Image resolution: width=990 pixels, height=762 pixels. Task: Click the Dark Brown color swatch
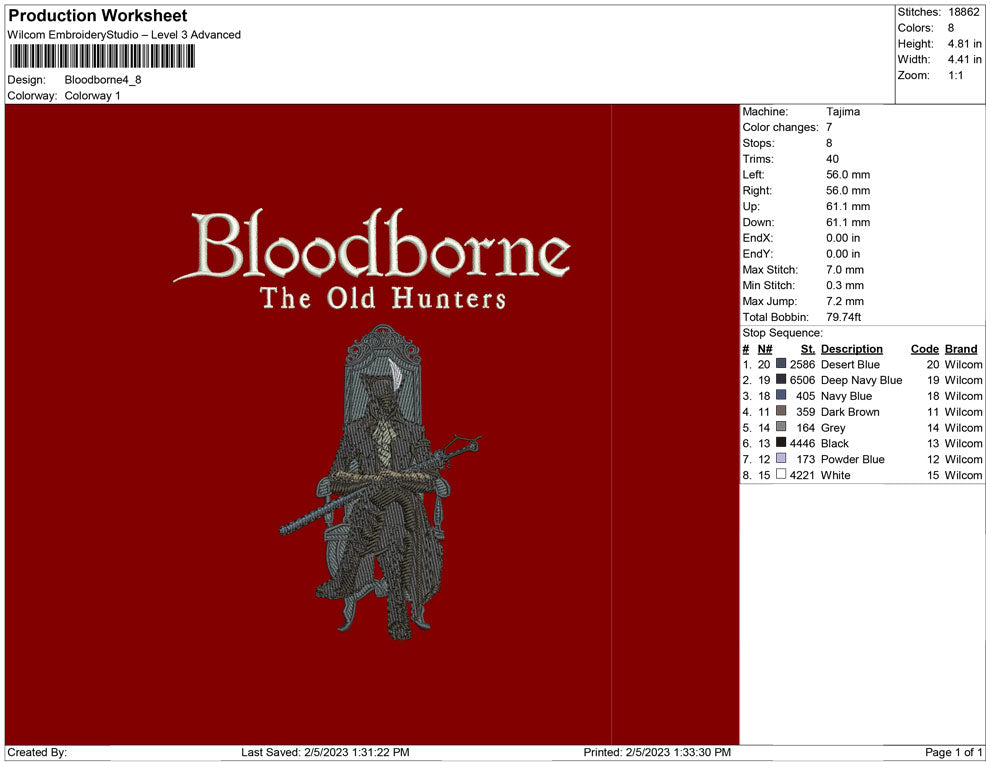tap(781, 411)
